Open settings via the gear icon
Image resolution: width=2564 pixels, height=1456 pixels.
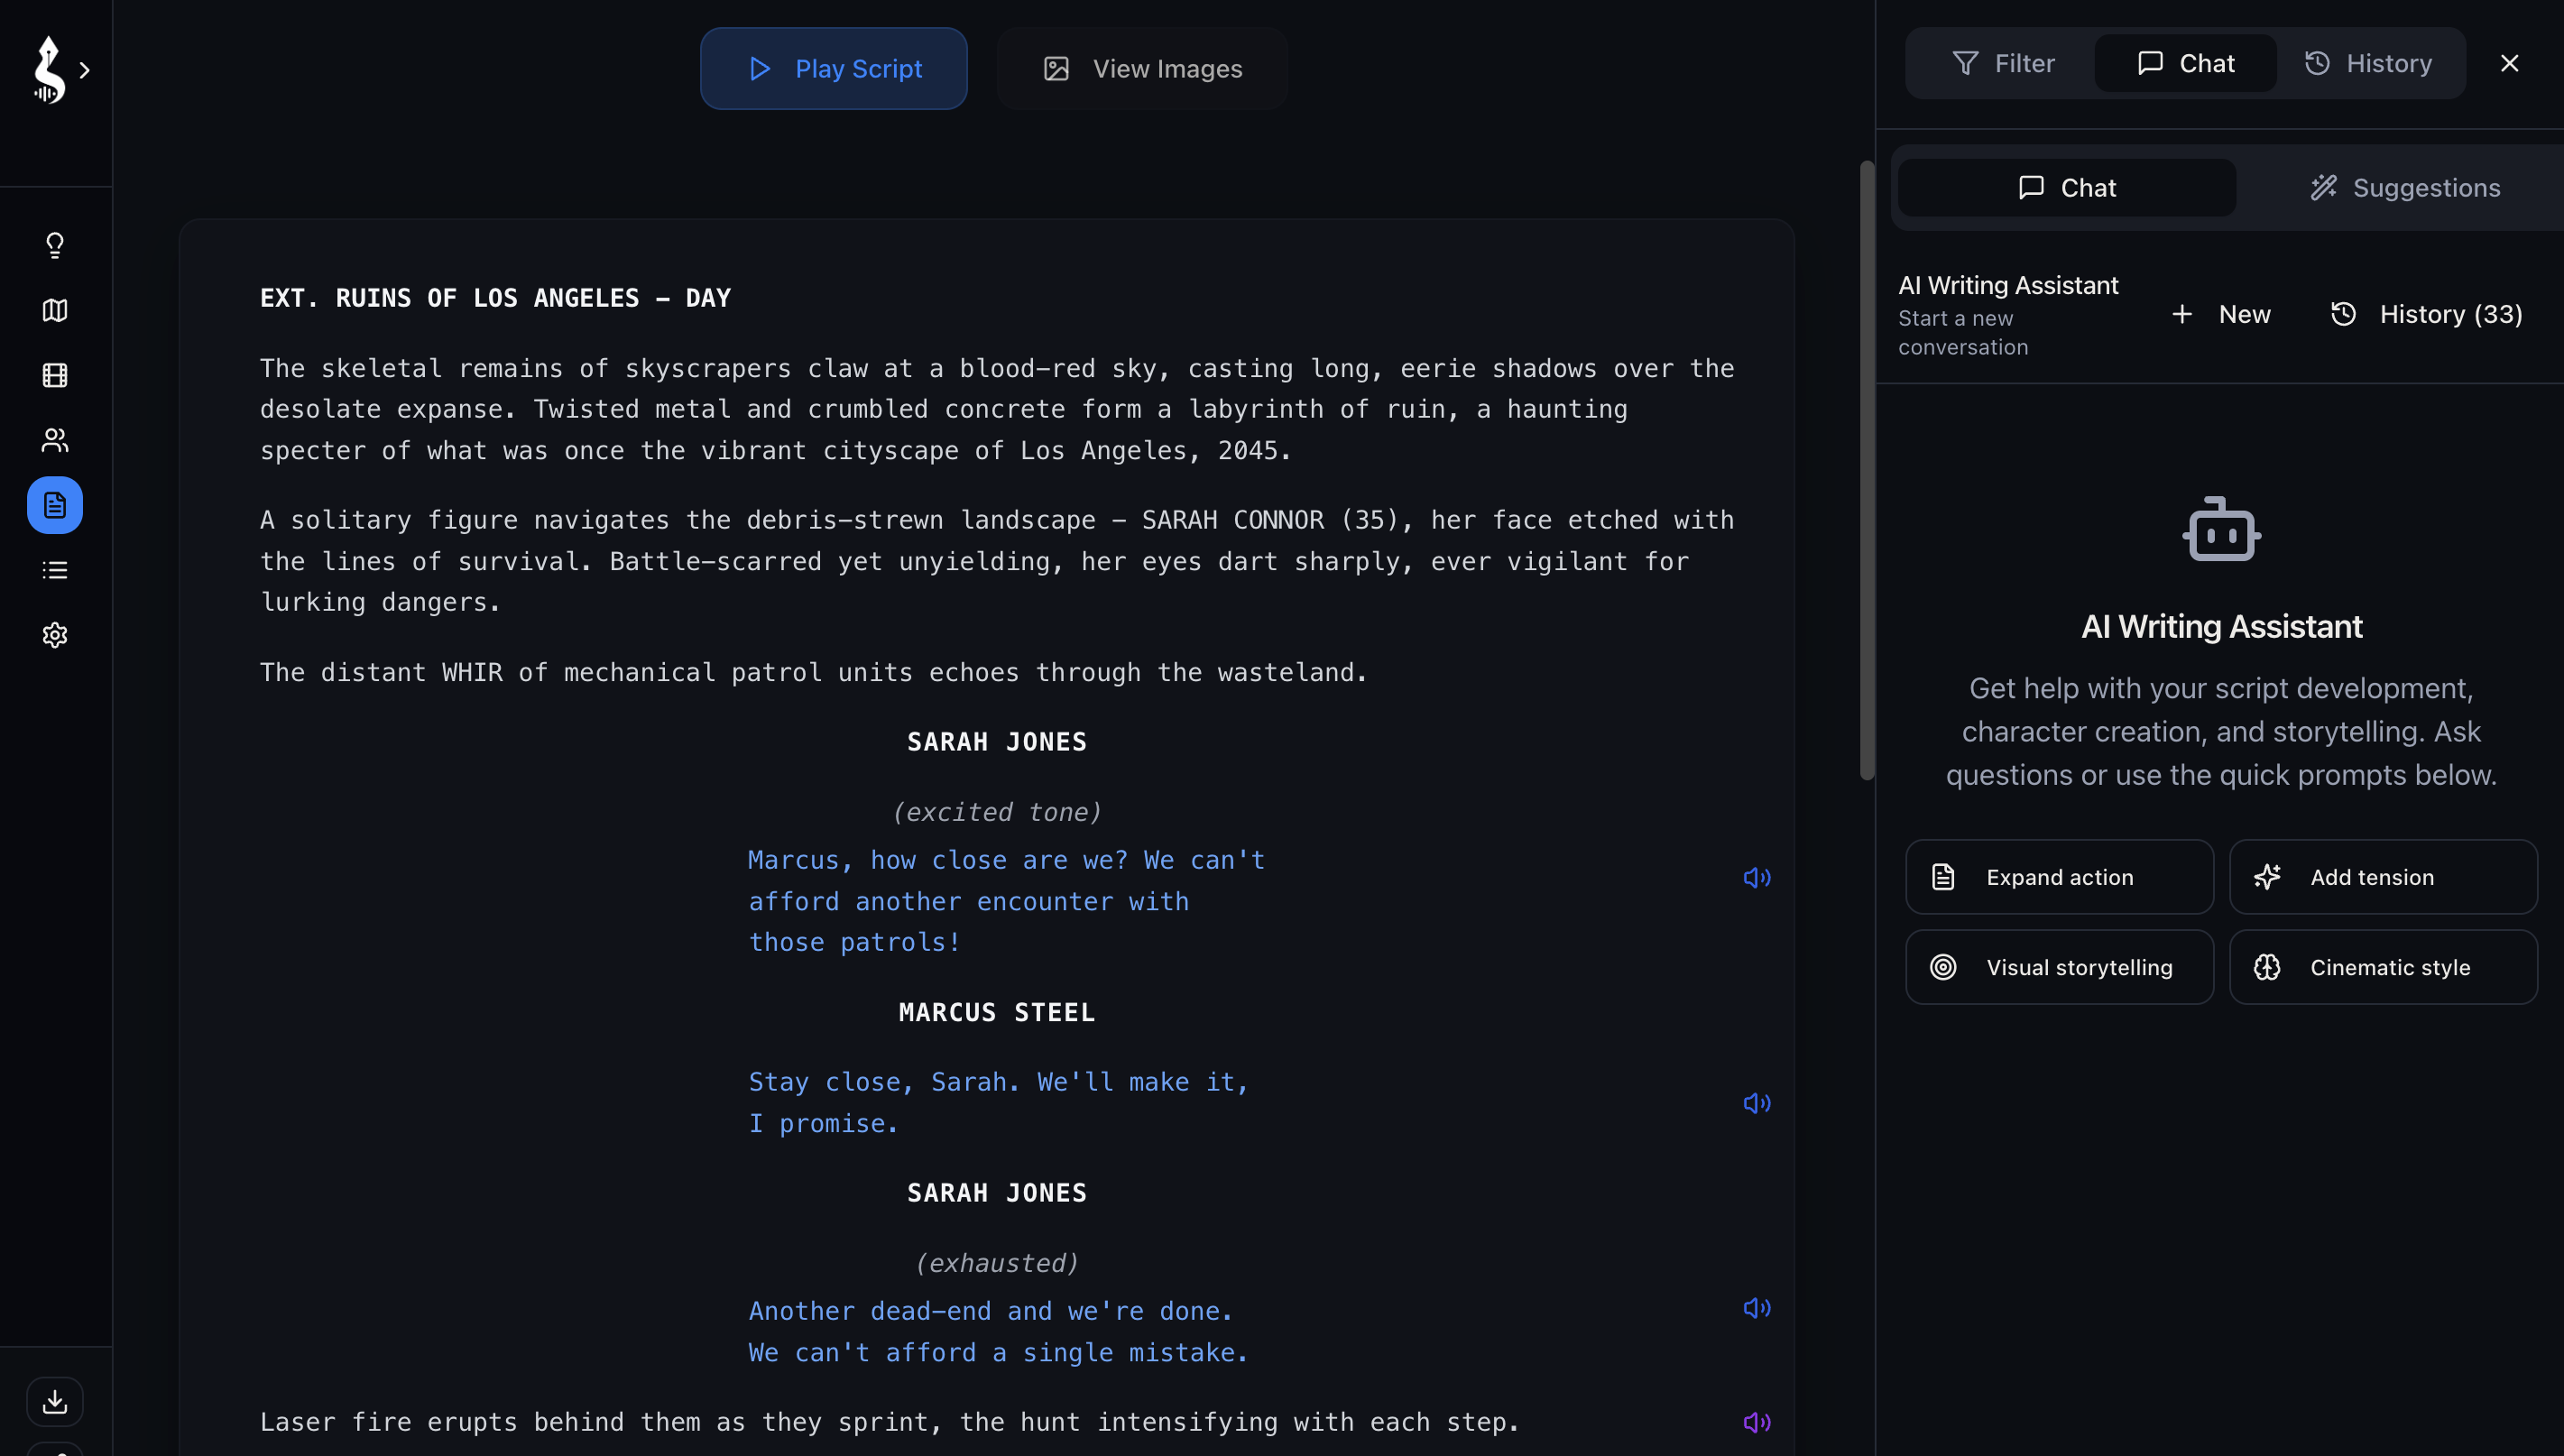click(55, 635)
